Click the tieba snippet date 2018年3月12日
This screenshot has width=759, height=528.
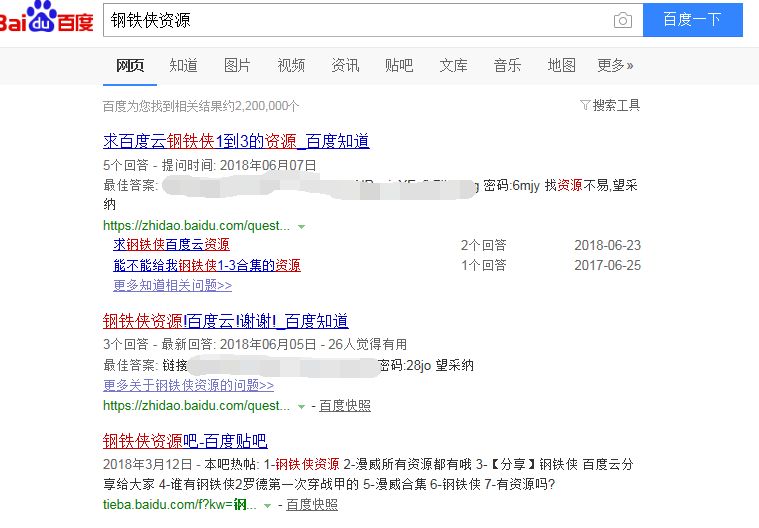(x=148, y=465)
